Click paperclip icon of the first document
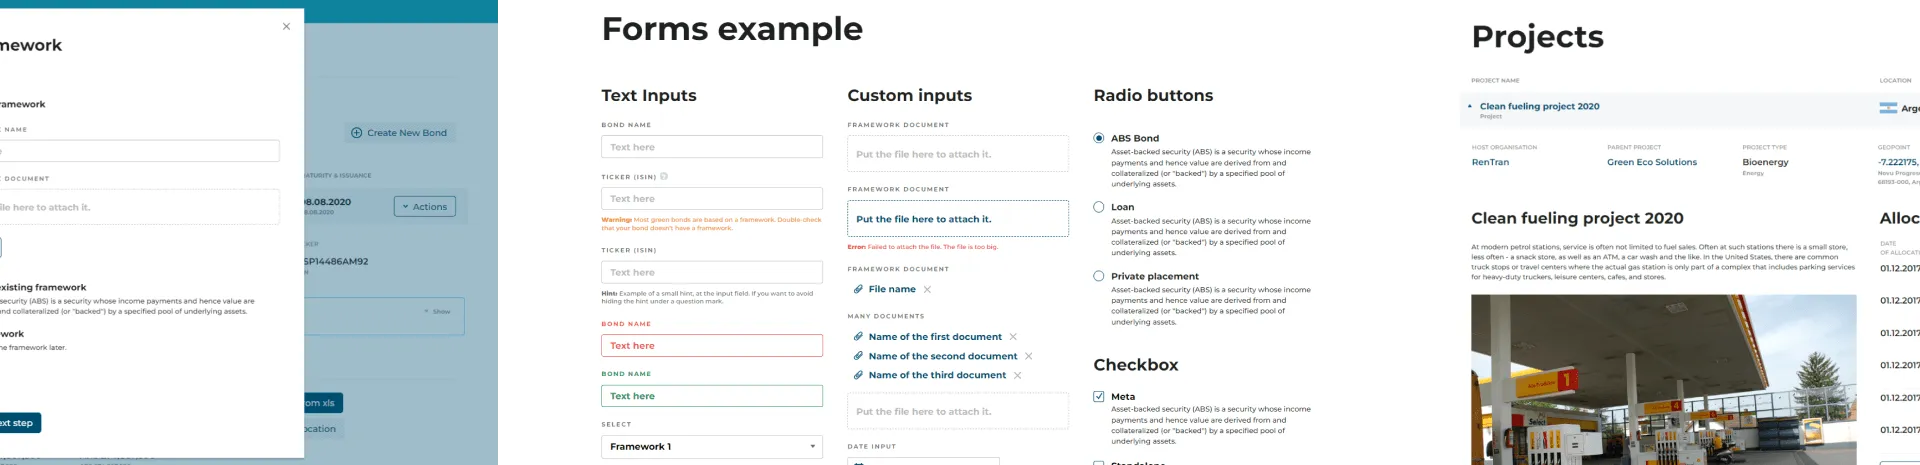Screen dimensions: 1920x465 coord(858,337)
